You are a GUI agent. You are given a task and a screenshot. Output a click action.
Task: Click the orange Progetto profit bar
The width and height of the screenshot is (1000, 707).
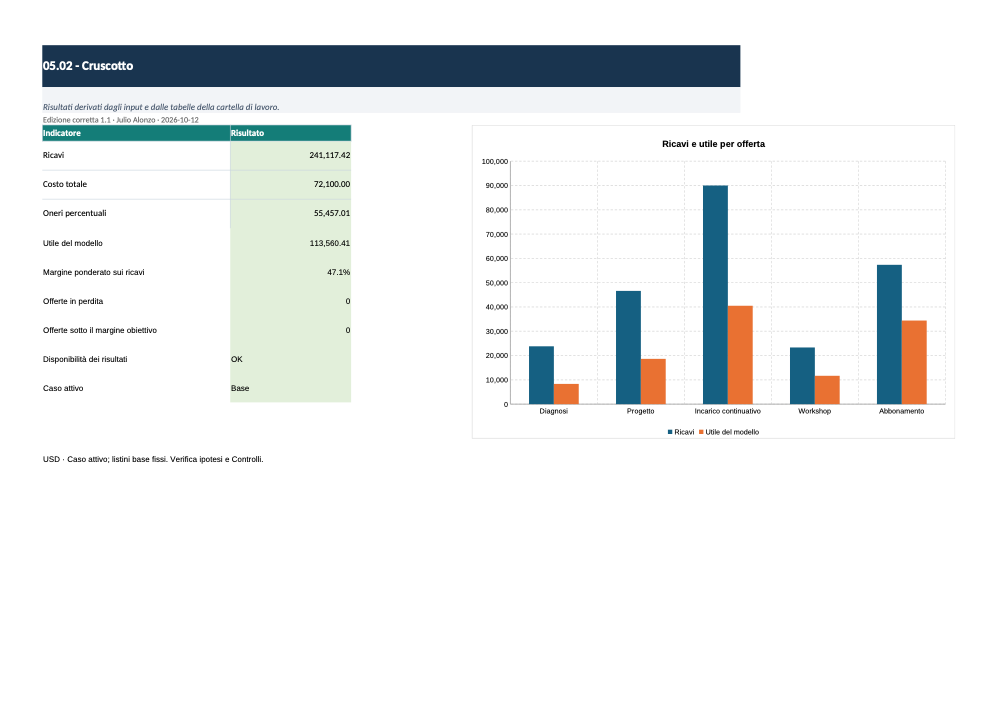tap(653, 381)
